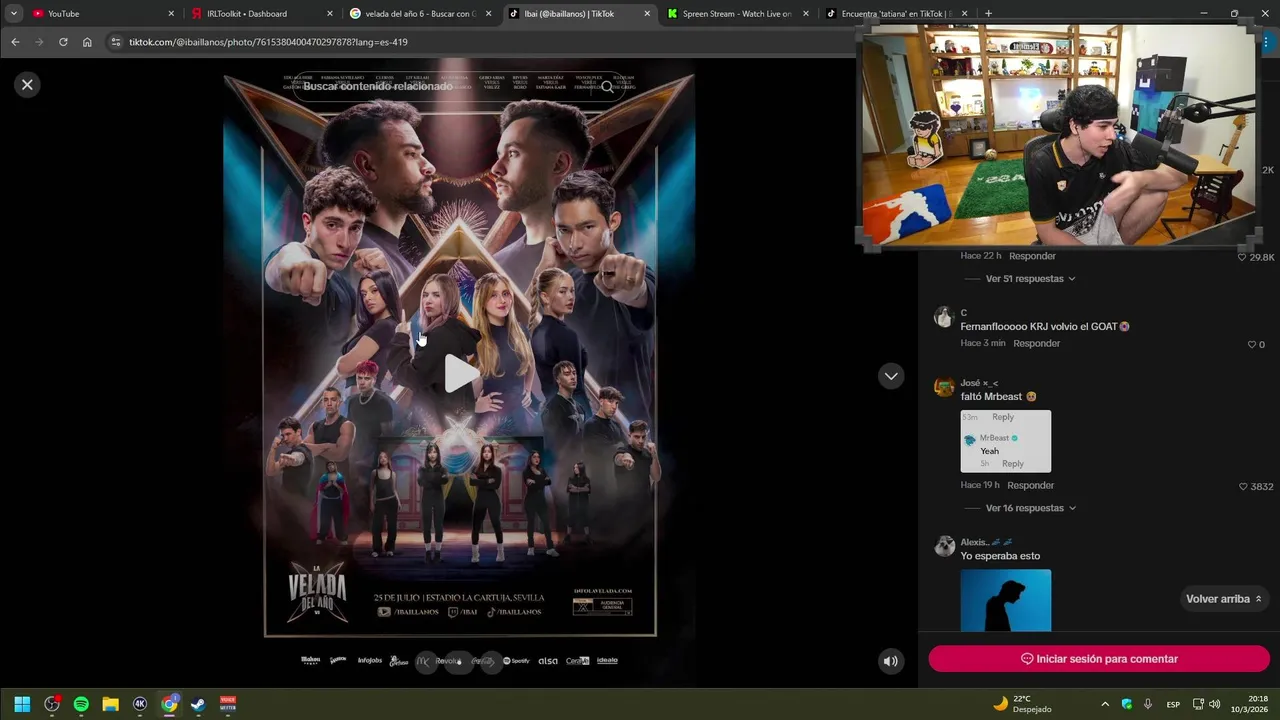Close the IRLToolkit Dashboard tab

coord(330,14)
